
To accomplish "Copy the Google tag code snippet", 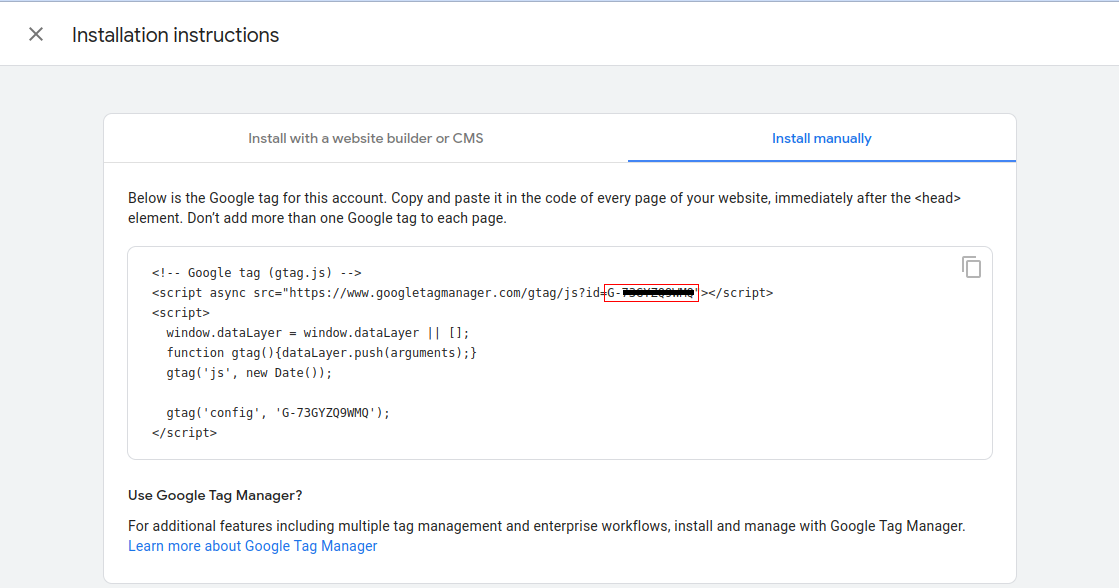I will click(971, 267).
